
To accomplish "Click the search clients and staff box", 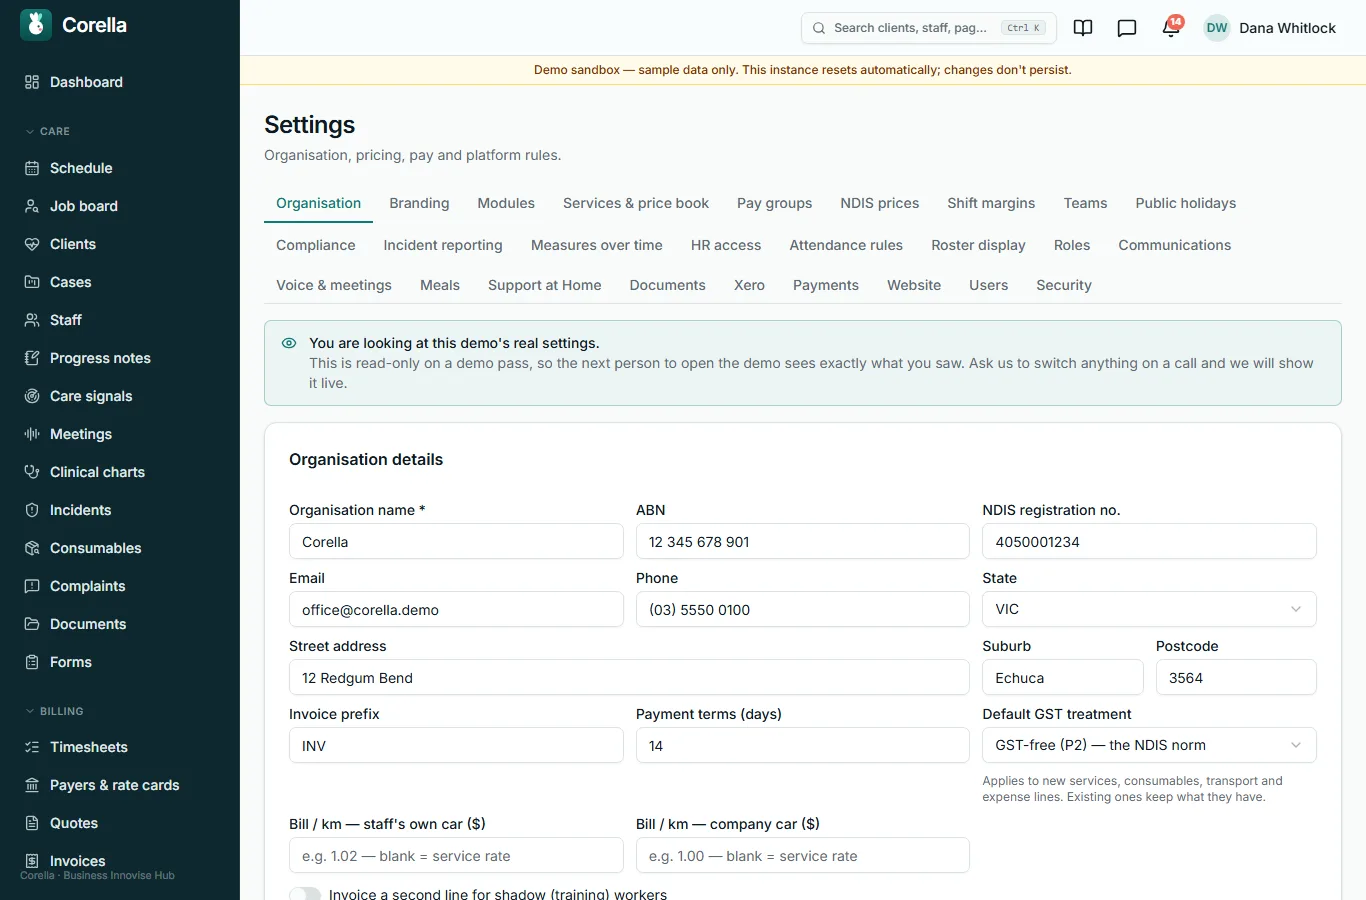I will pyautogui.click(x=929, y=28).
